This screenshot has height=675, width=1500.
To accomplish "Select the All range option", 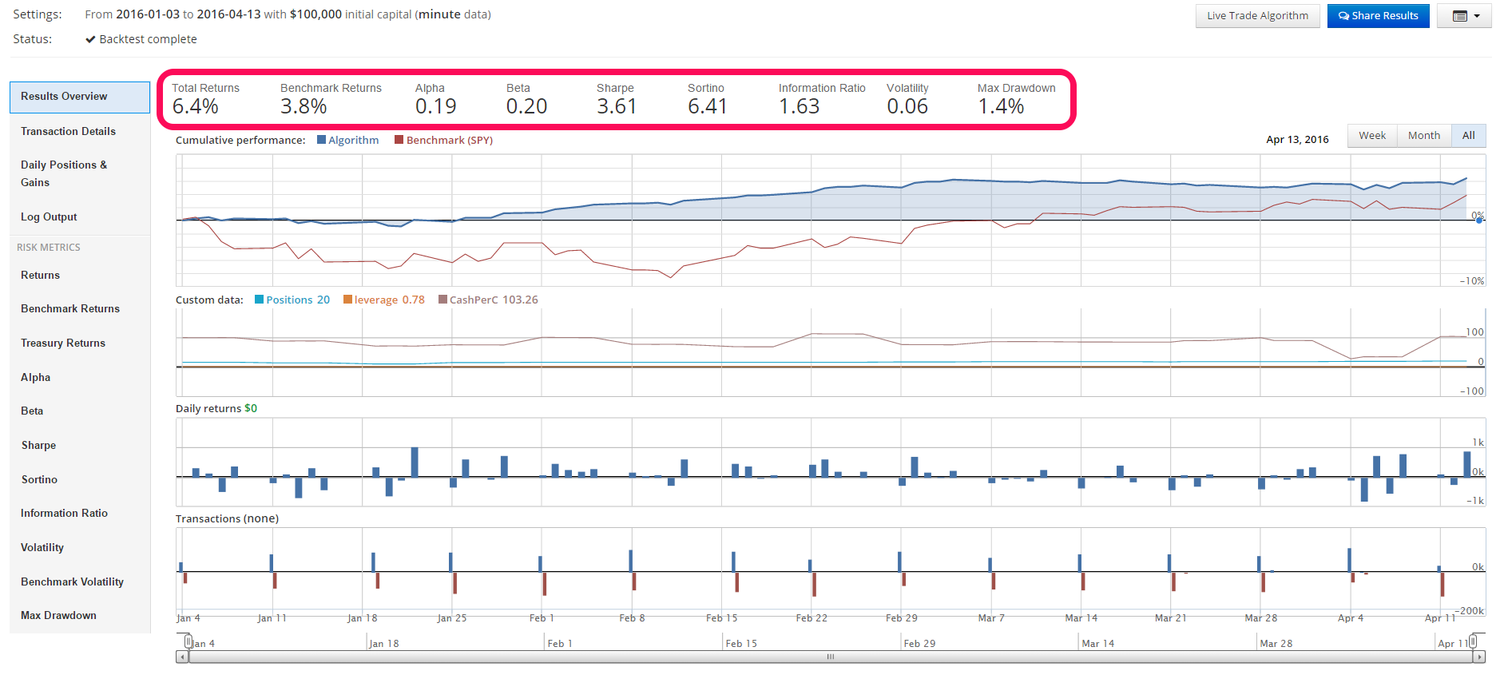I will 1468,136.
